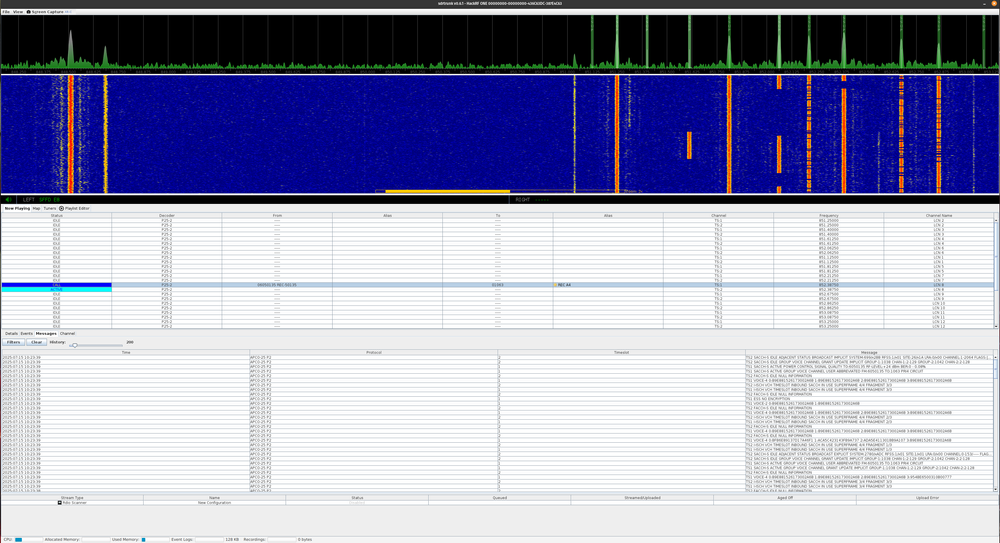Click the Streamed/Uploaded column header
The width and height of the screenshot is (1000, 543).
642,498
